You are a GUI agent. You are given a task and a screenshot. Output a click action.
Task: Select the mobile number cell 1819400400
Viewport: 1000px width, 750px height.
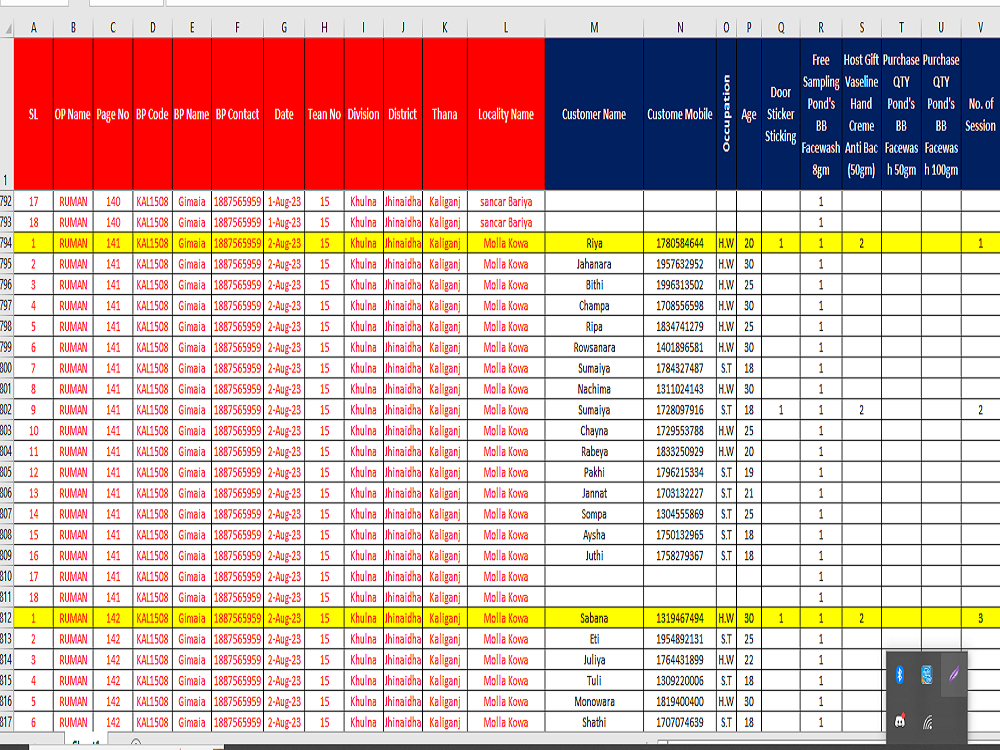point(680,702)
